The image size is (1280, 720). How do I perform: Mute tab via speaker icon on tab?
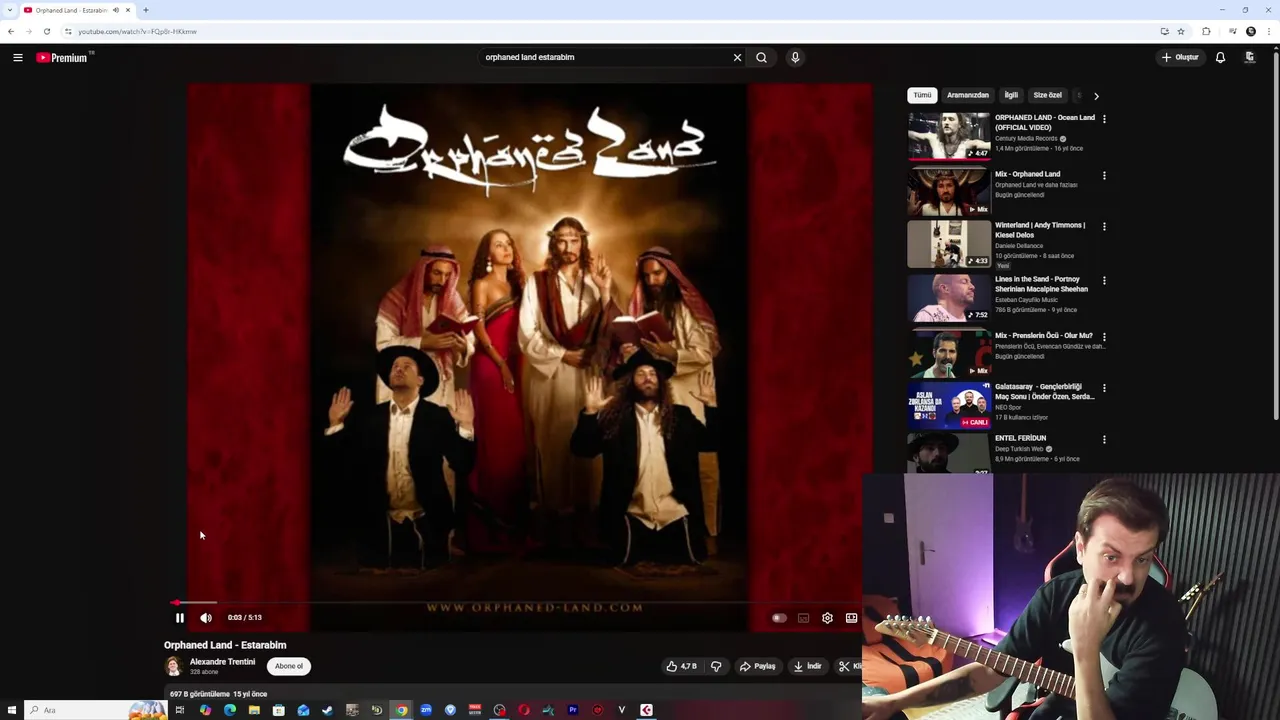116,10
